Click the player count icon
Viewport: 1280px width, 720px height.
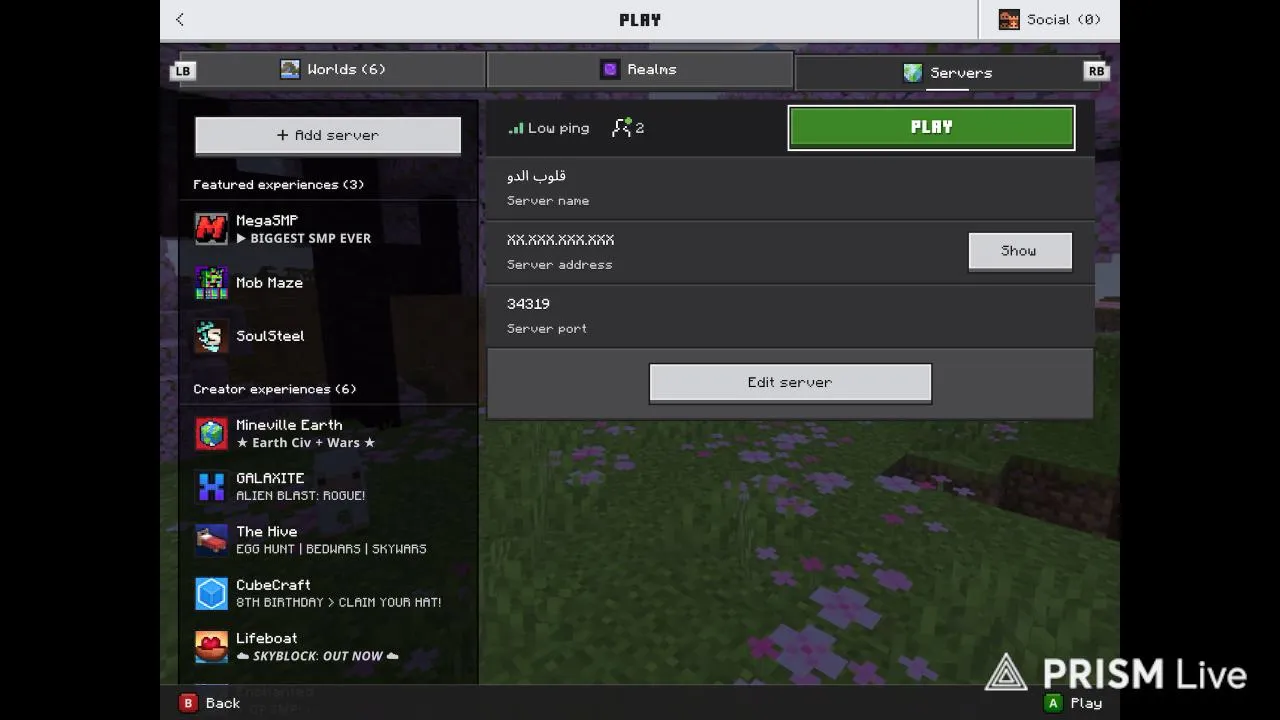(x=621, y=127)
